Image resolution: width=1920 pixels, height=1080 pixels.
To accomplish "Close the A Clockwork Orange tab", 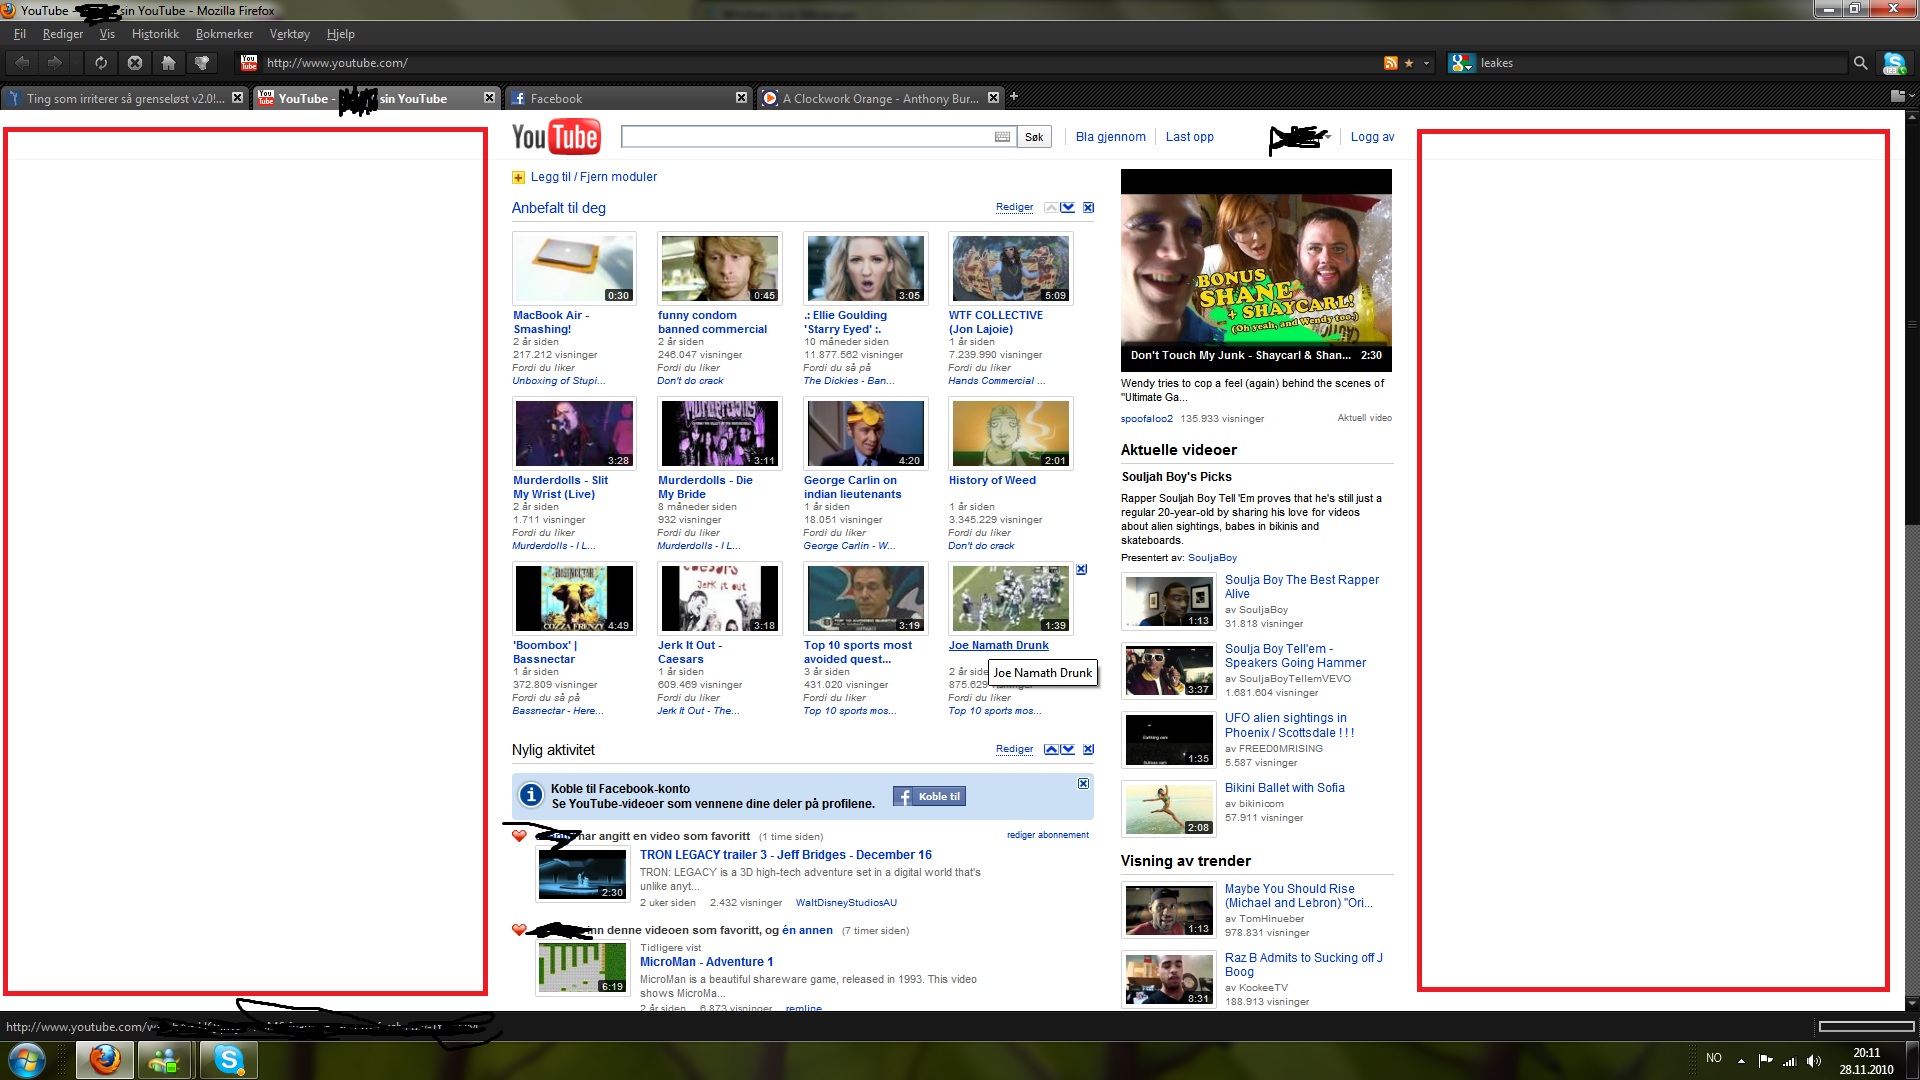I will click(993, 98).
